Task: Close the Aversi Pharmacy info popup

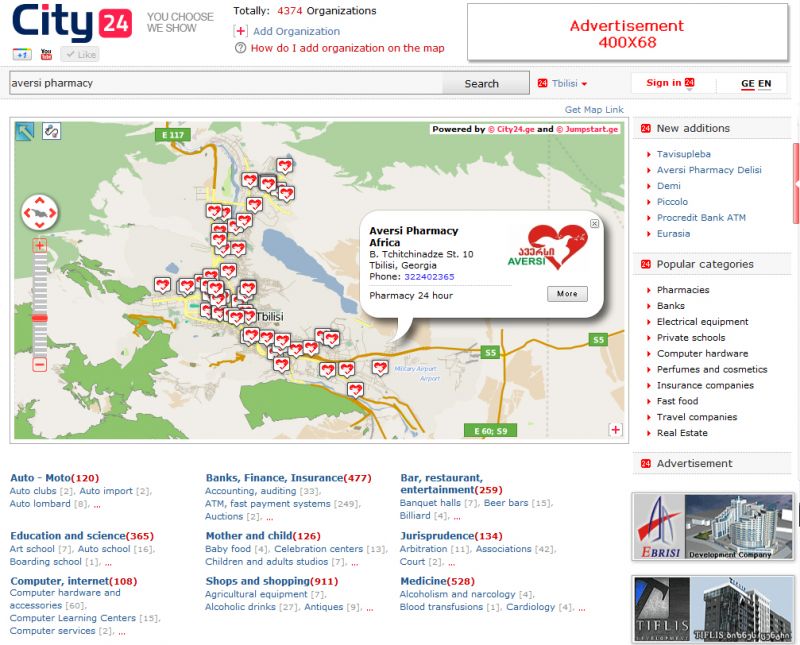Action: (594, 224)
